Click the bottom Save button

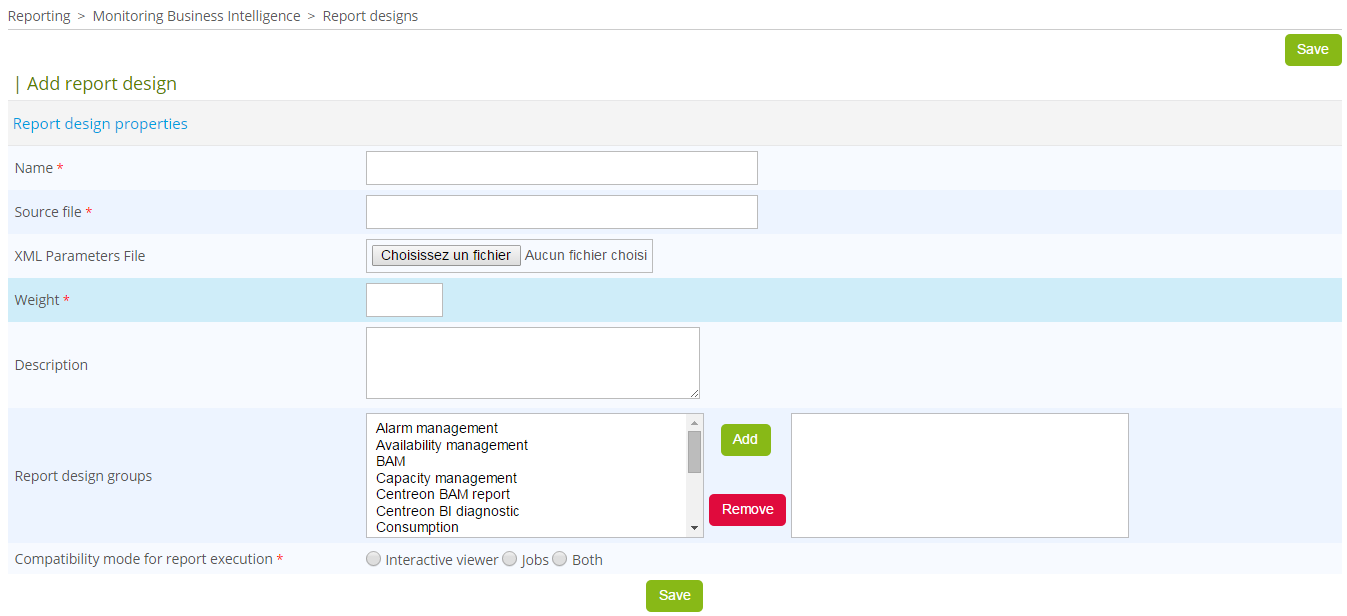674,596
